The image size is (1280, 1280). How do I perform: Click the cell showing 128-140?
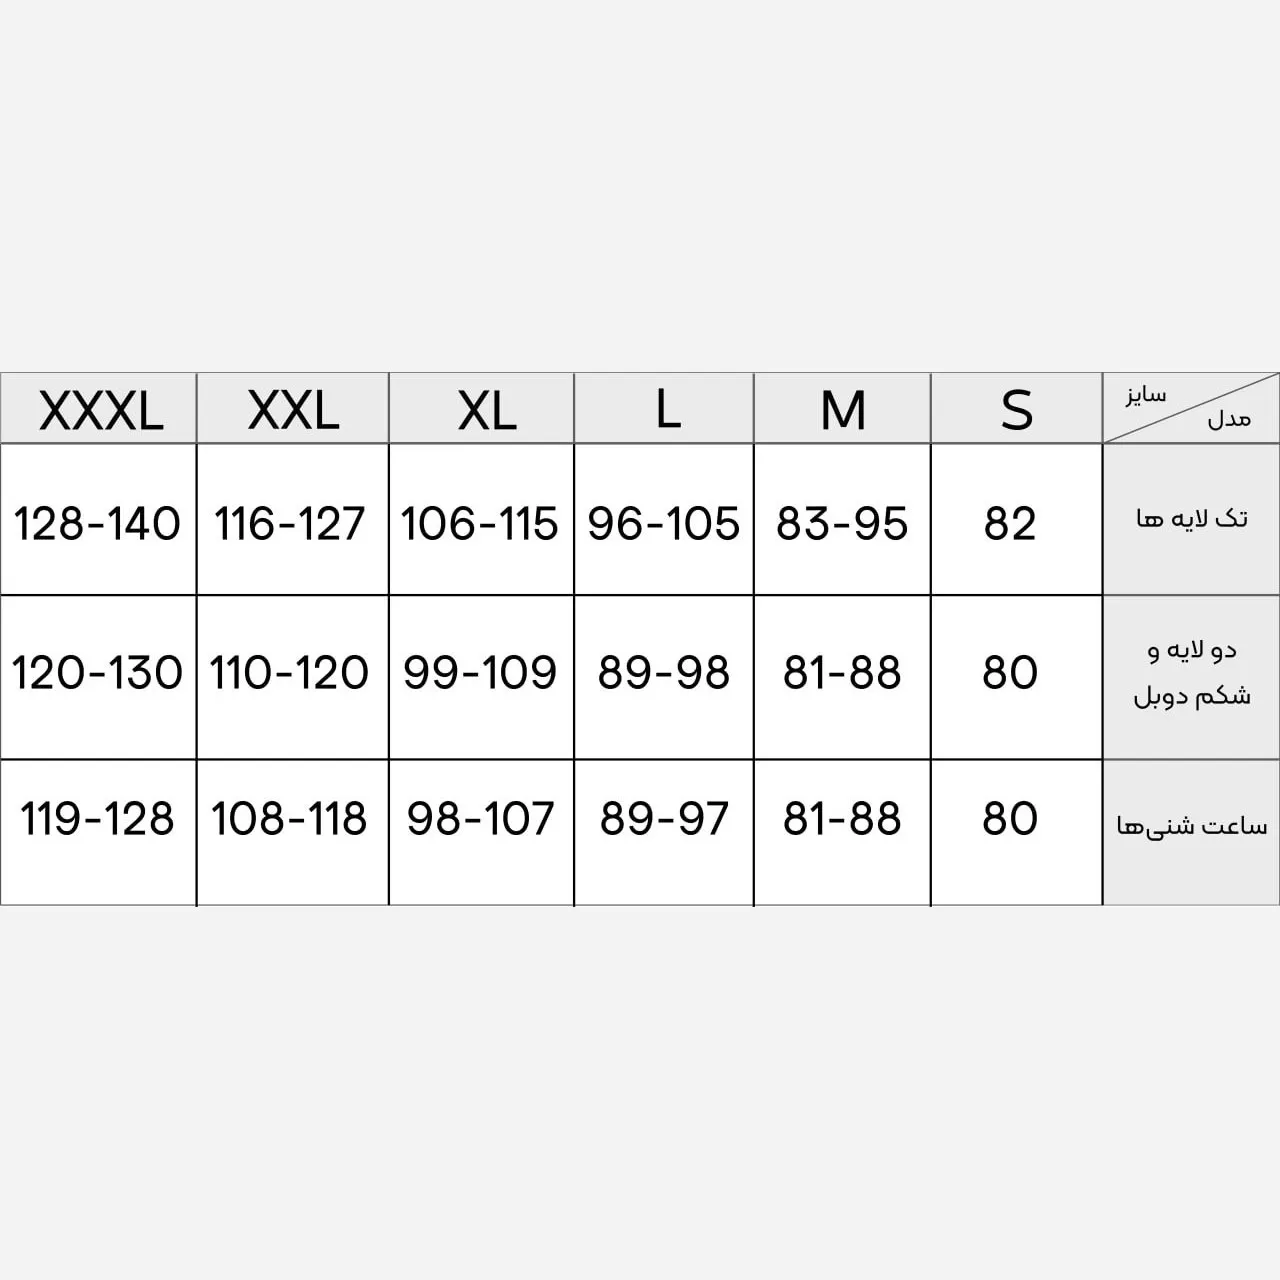pyautogui.click(x=97, y=523)
